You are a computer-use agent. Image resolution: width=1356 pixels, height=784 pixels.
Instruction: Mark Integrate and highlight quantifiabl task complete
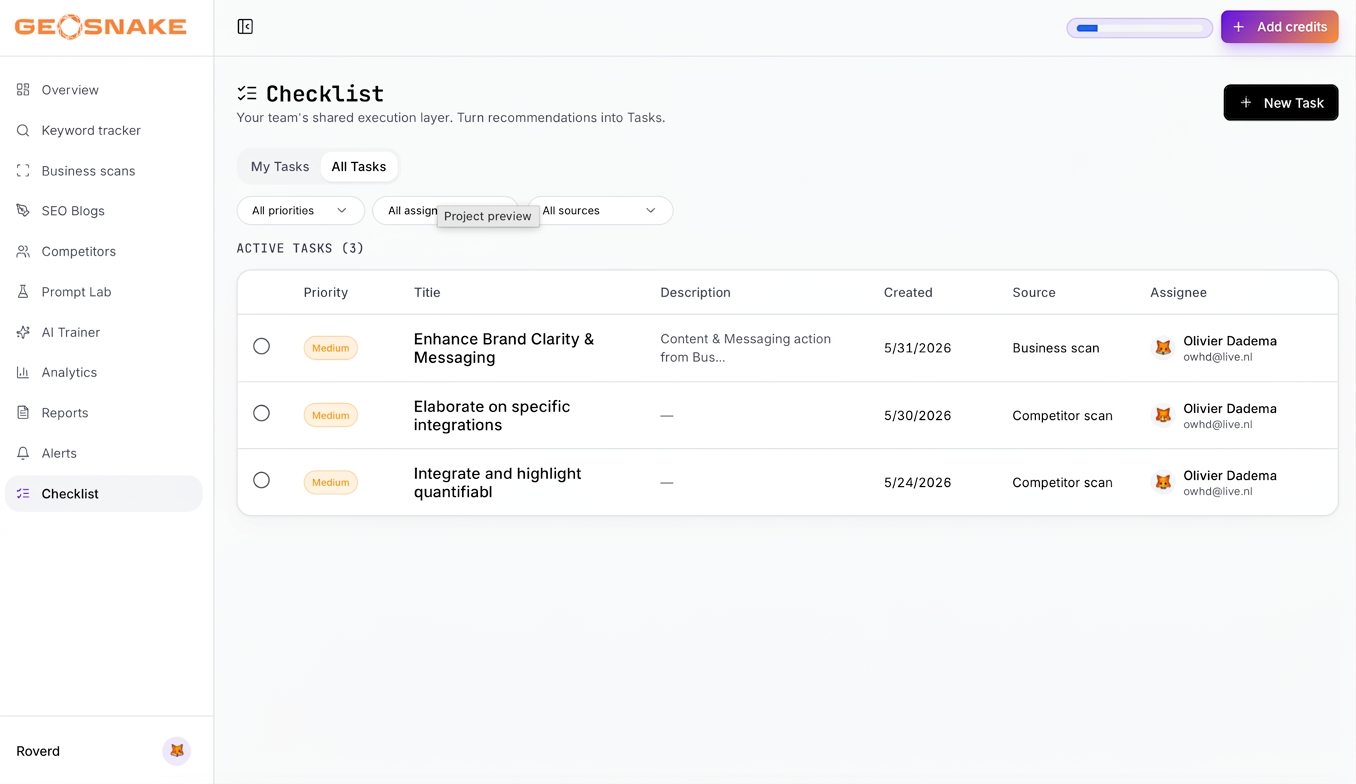261,480
